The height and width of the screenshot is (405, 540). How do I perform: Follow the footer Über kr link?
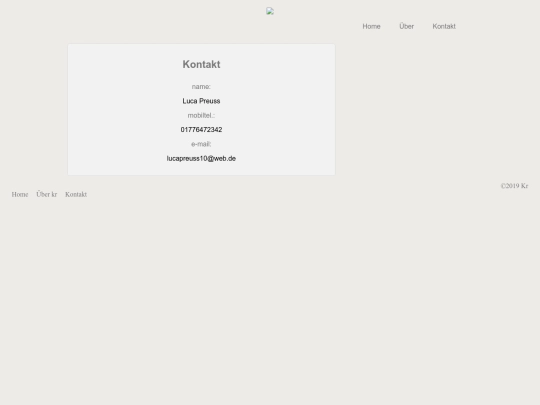(x=46, y=194)
